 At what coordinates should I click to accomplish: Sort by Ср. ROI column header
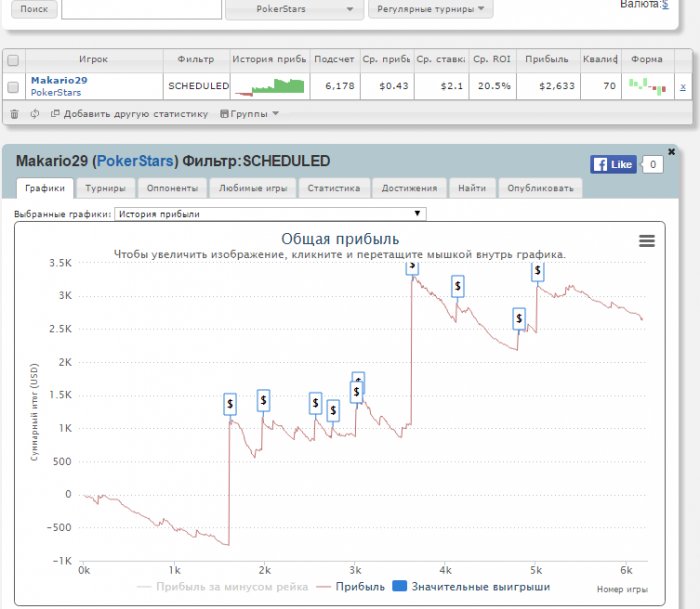coord(492,59)
